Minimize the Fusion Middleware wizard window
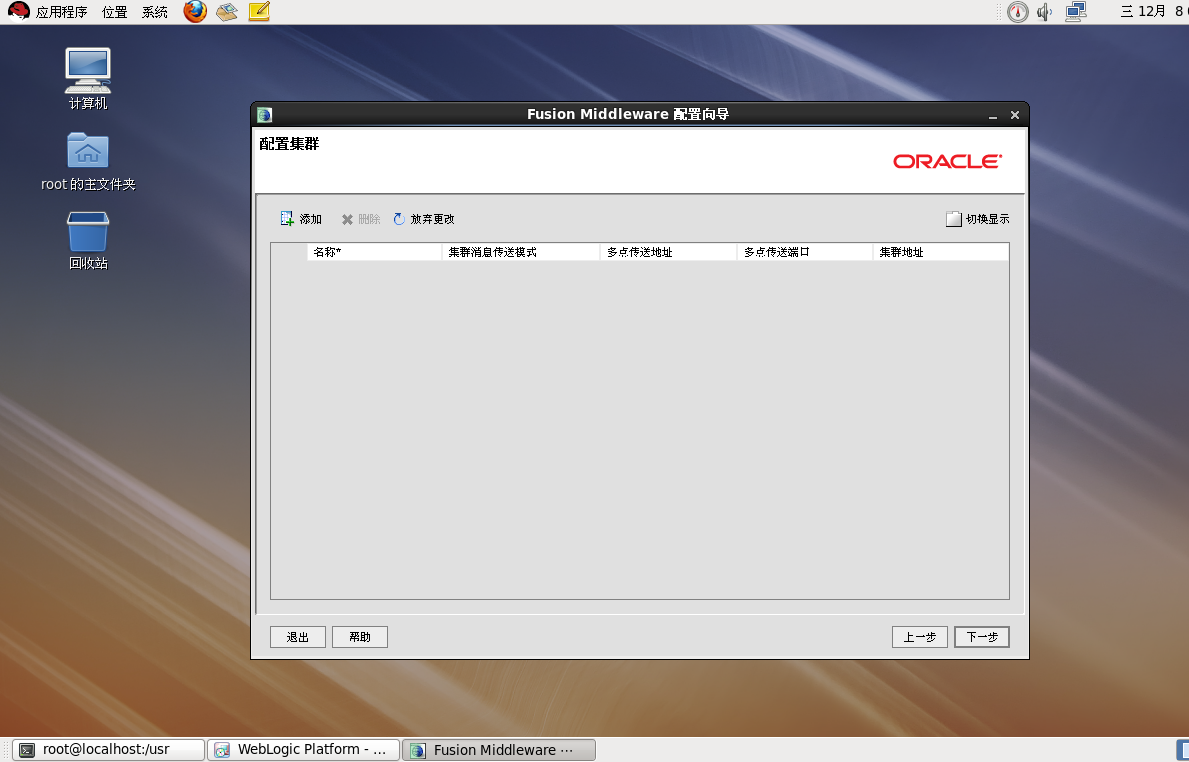 [993, 115]
